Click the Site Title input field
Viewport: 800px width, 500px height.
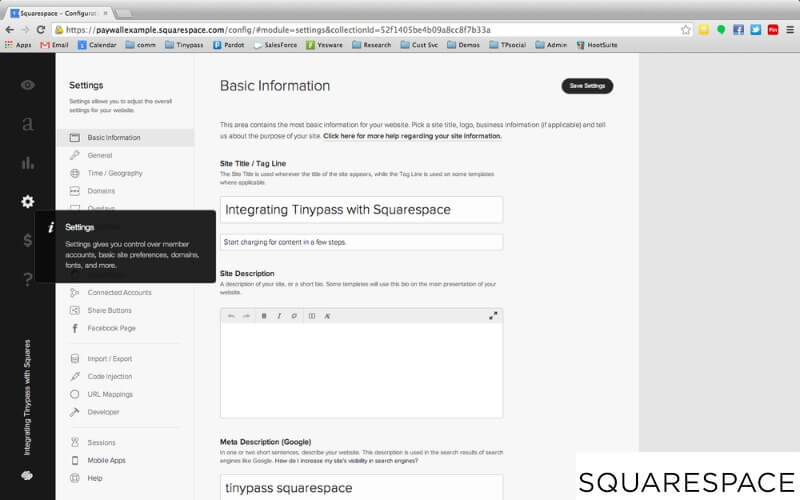coord(361,210)
